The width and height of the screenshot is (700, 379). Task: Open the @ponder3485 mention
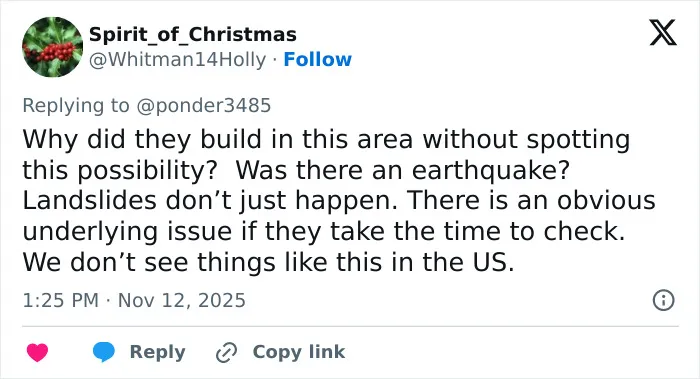204,106
